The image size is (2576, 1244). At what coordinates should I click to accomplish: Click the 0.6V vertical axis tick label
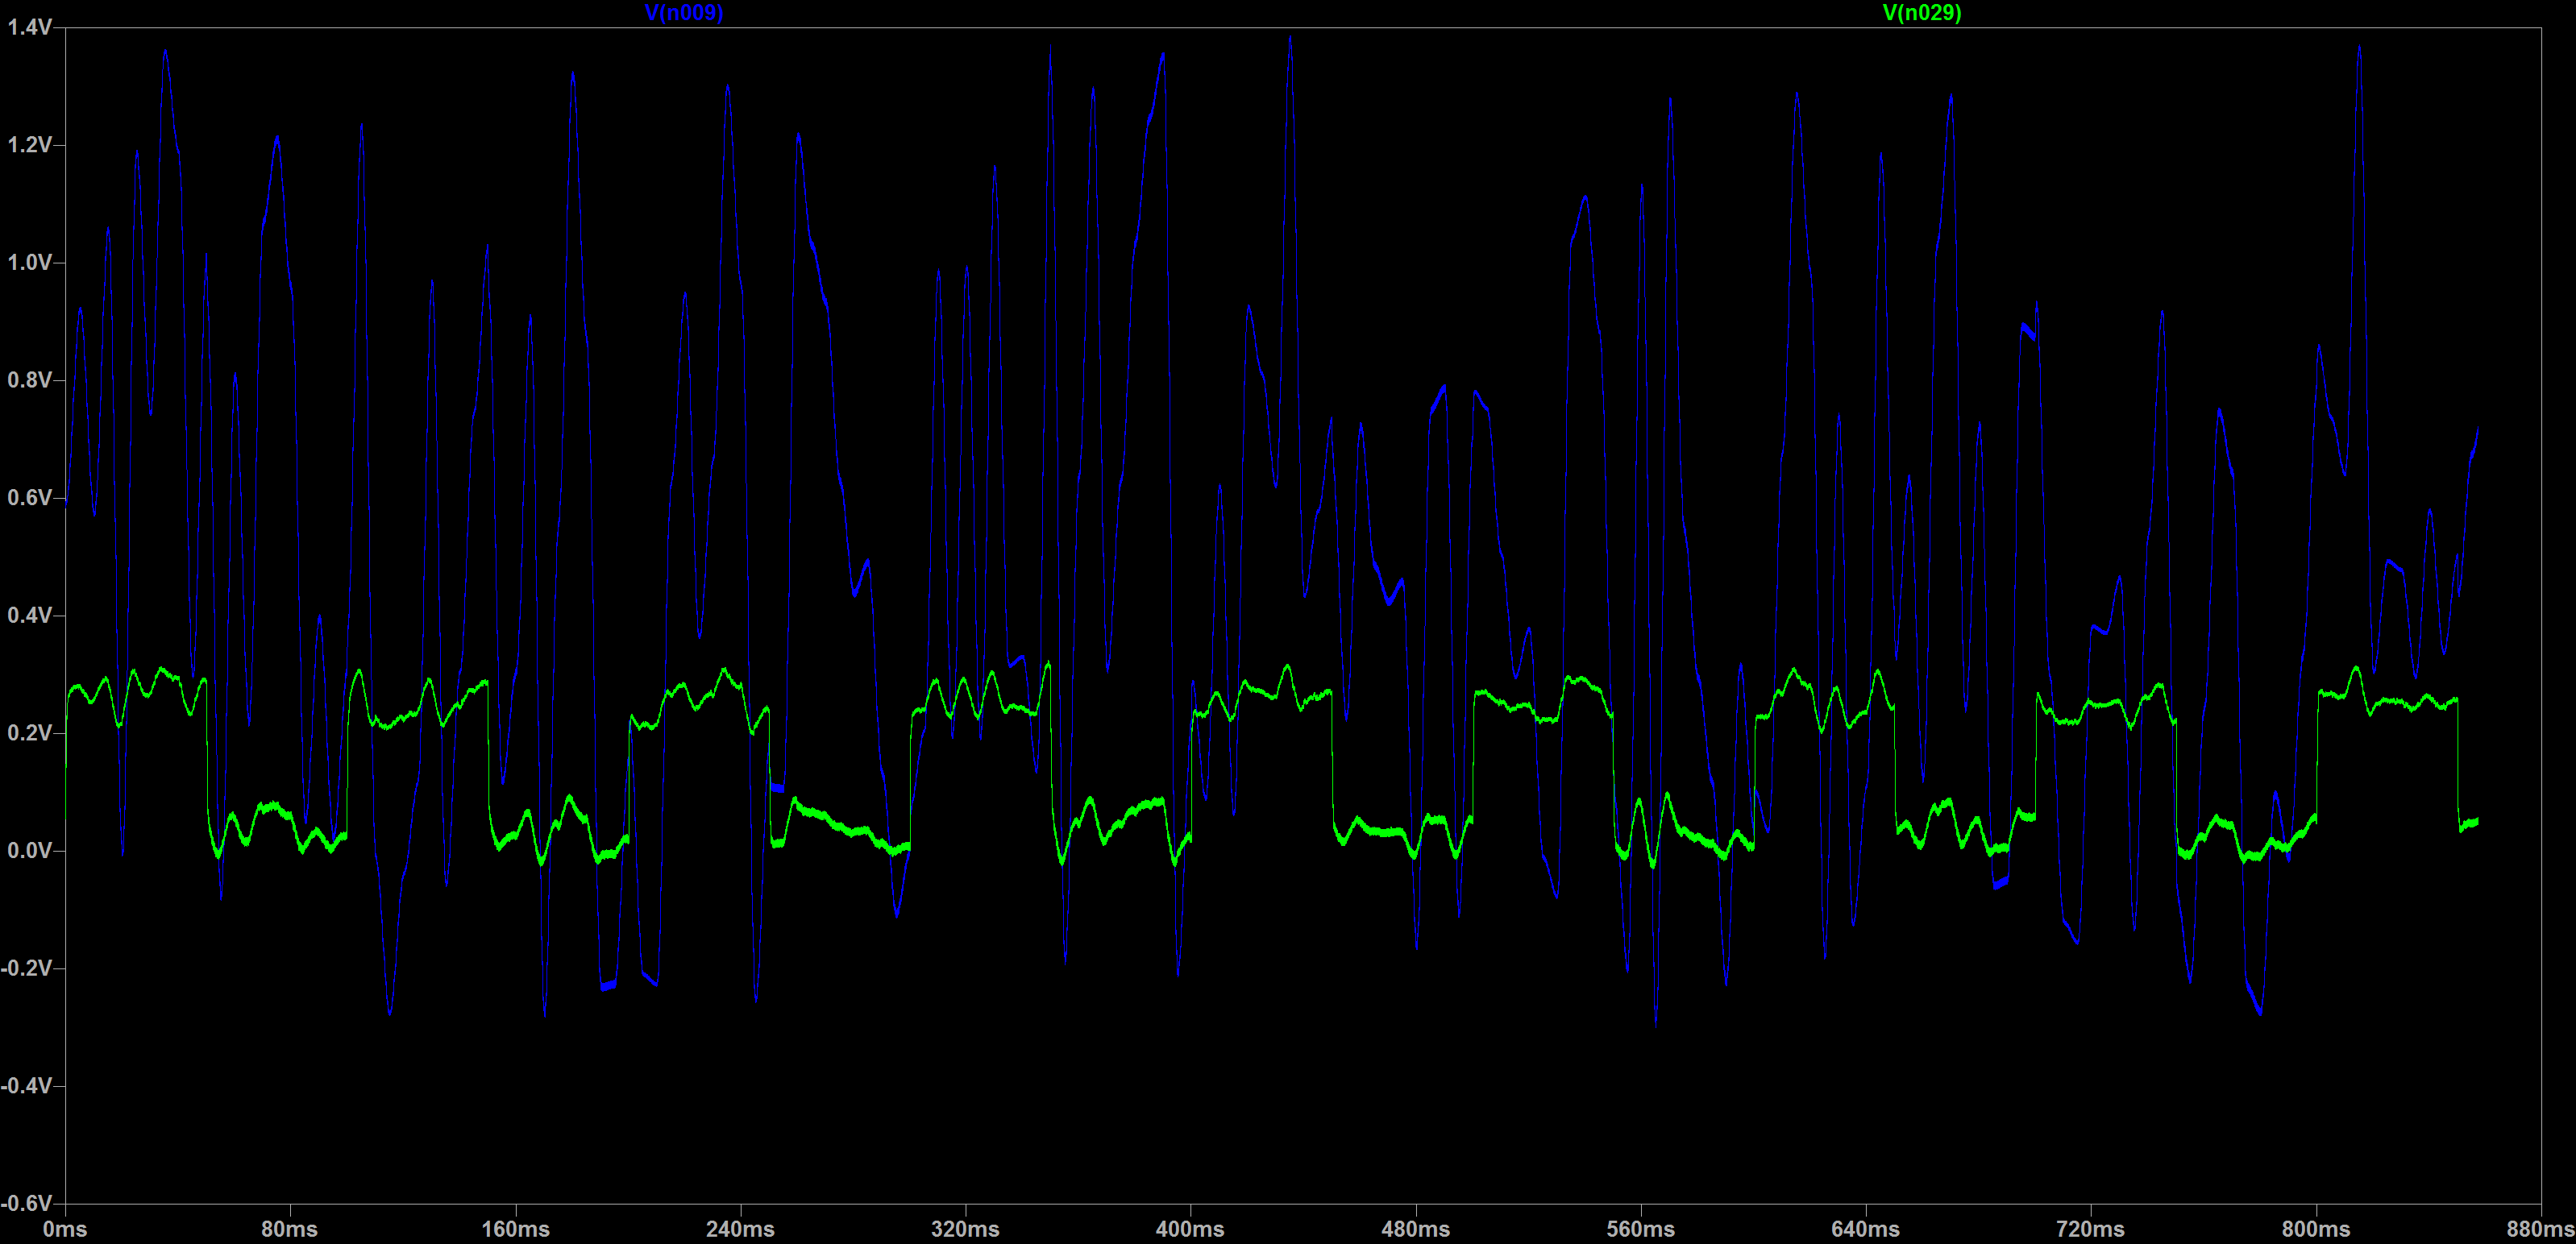(x=29, y=497)
